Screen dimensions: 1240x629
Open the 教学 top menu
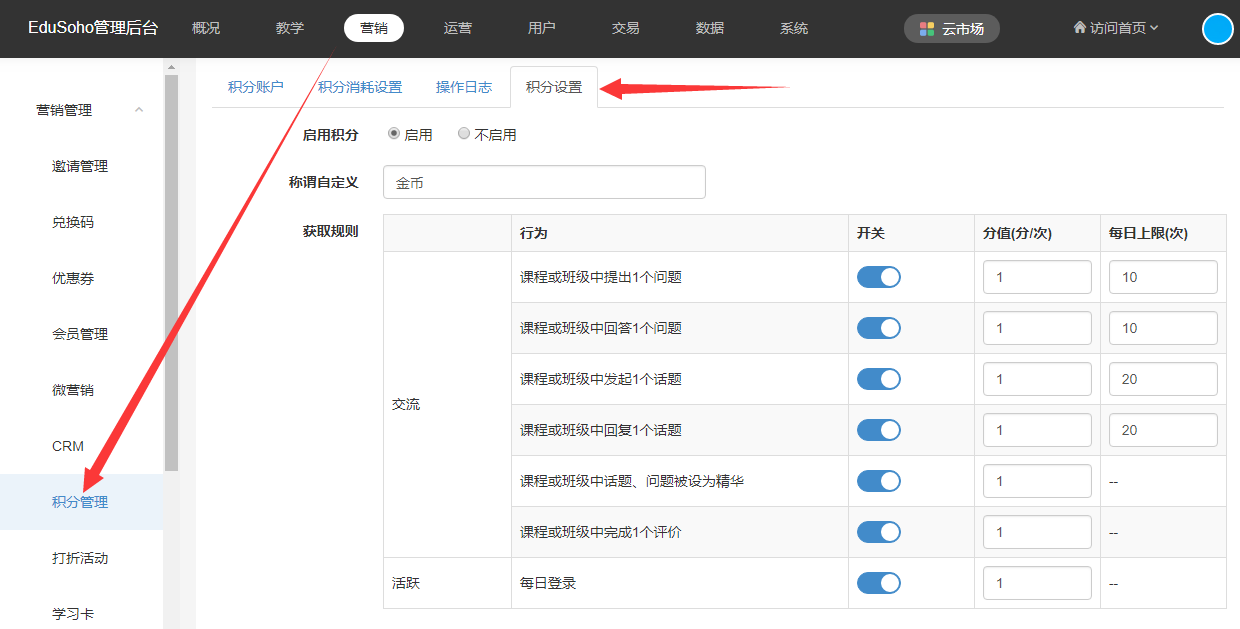click(290, 28)
